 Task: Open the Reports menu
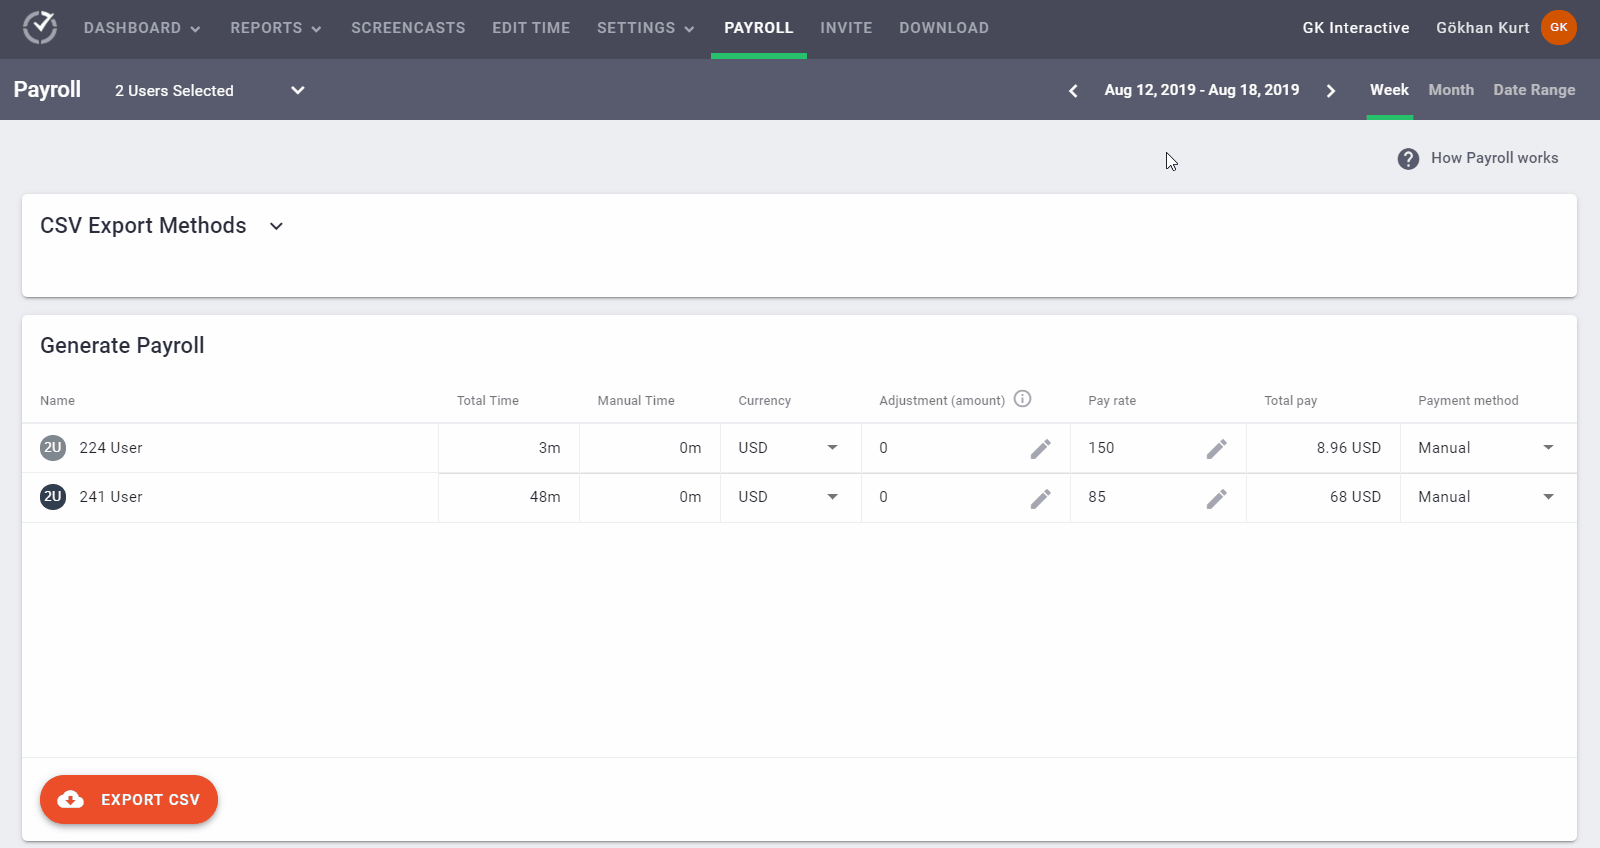pos(275,28)
